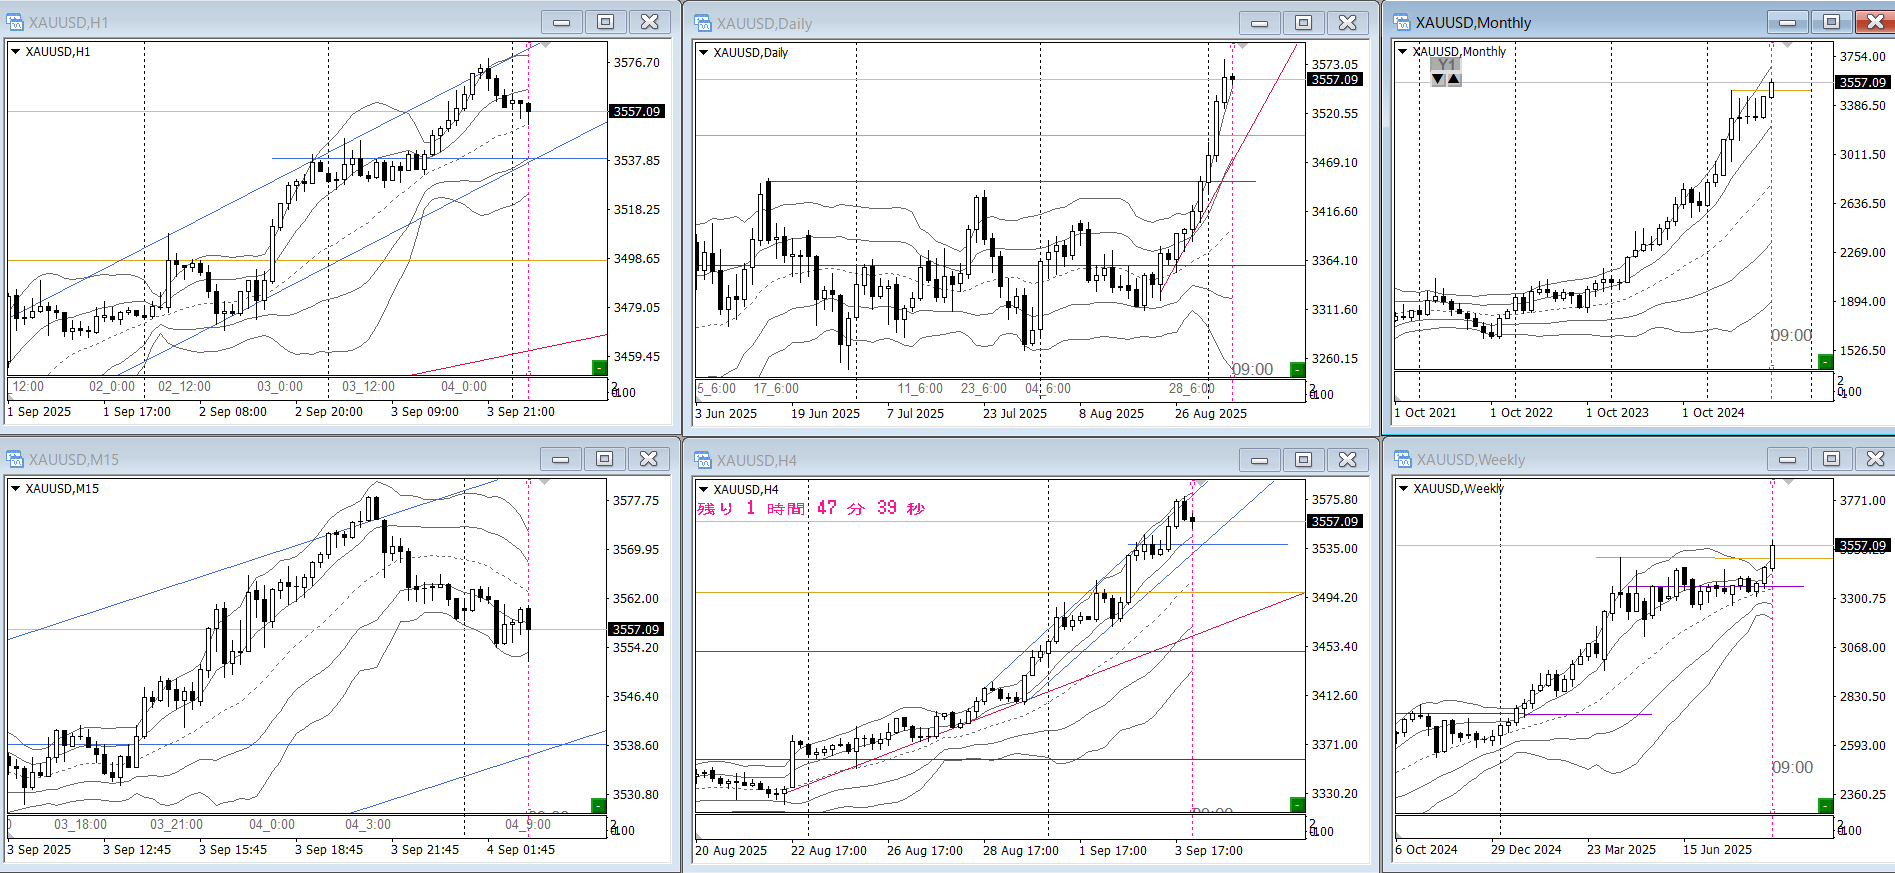Expand the XAUUSD,H1 chart label triangle

click(15, 52)
